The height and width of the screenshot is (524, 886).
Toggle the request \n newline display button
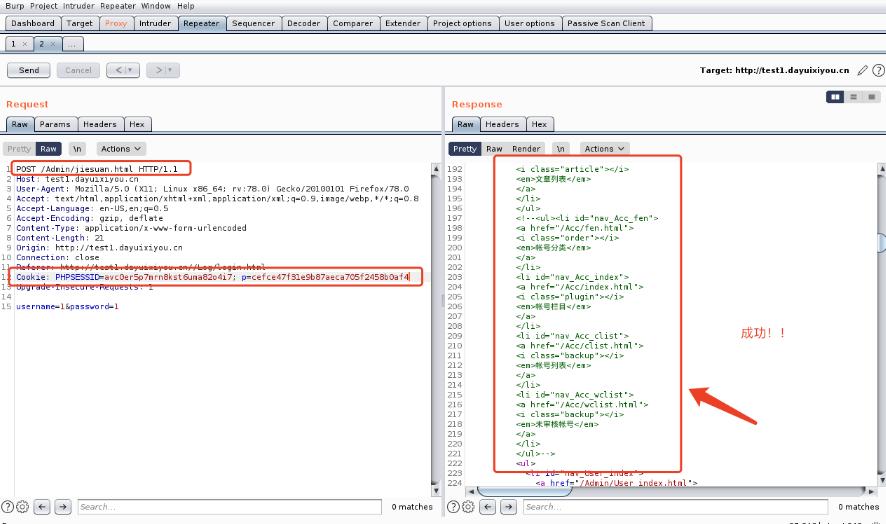(x=78, y=149)
